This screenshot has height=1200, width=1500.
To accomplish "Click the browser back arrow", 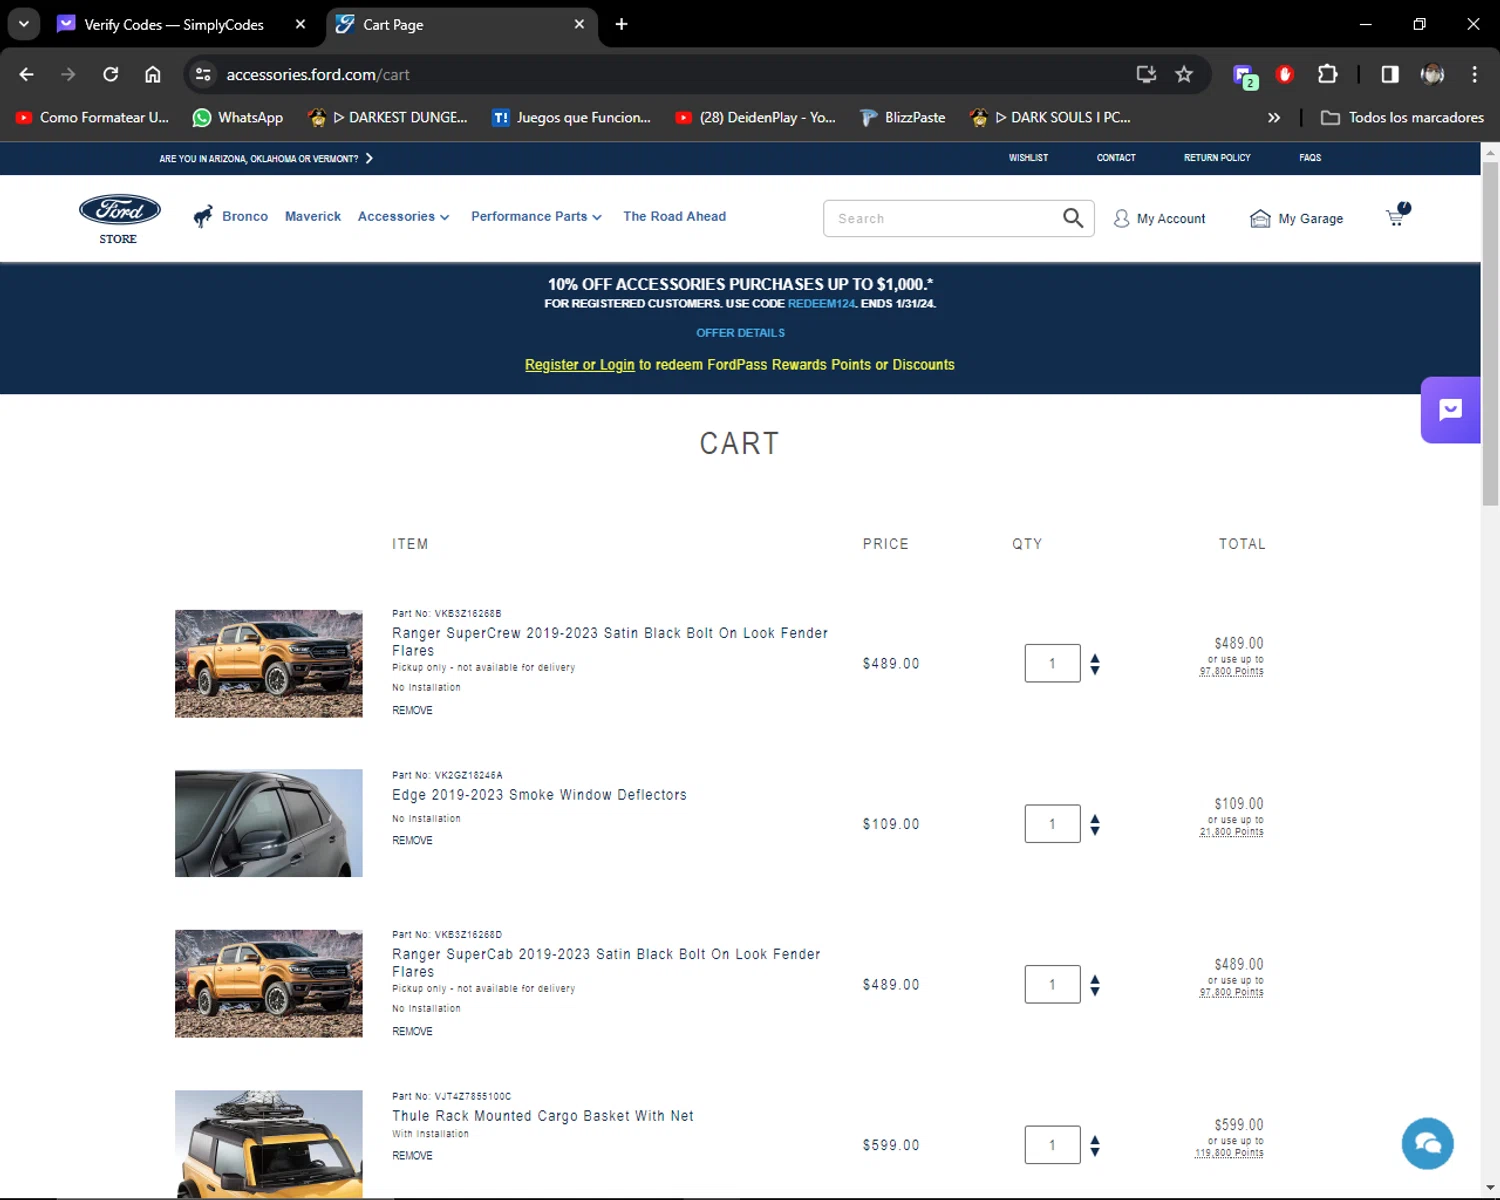I will 27,74.
